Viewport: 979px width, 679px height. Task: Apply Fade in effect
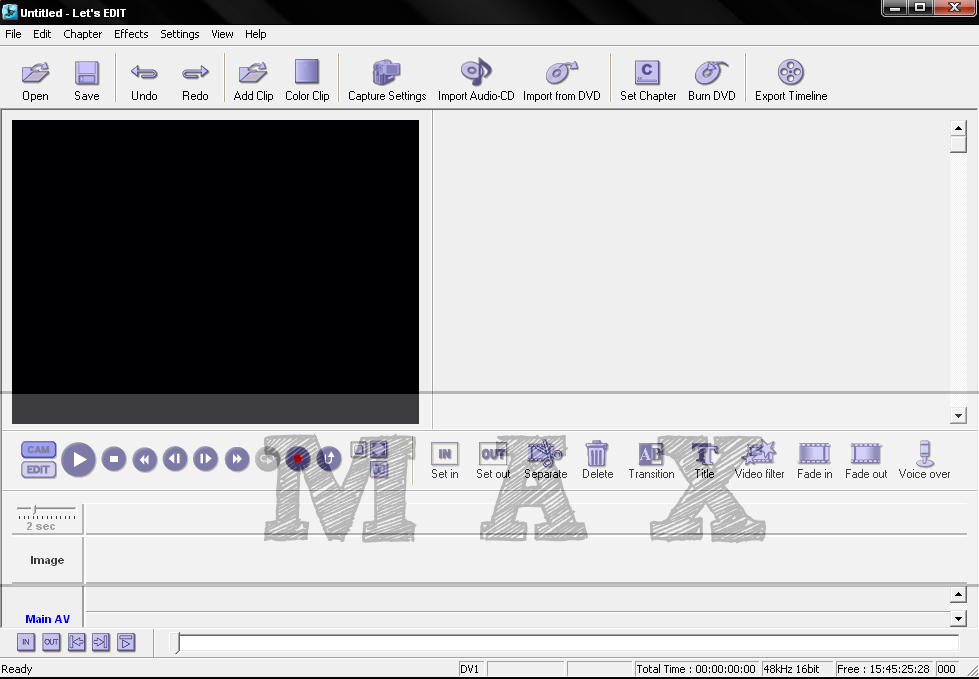pyautogui.click(x=814, y=461)
